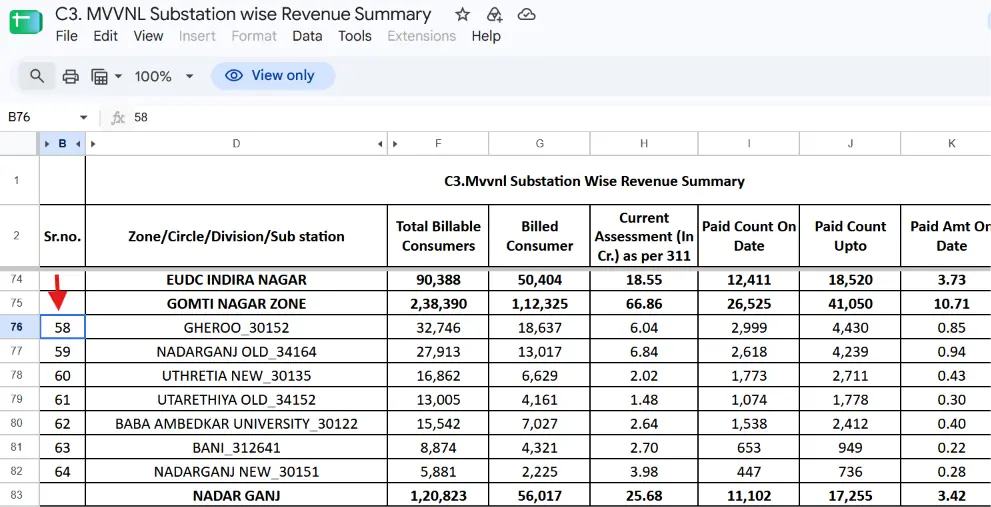This screenshot has height=507, width=991.
Task: Open the Edit menu
Action: [x=106, y=36]
